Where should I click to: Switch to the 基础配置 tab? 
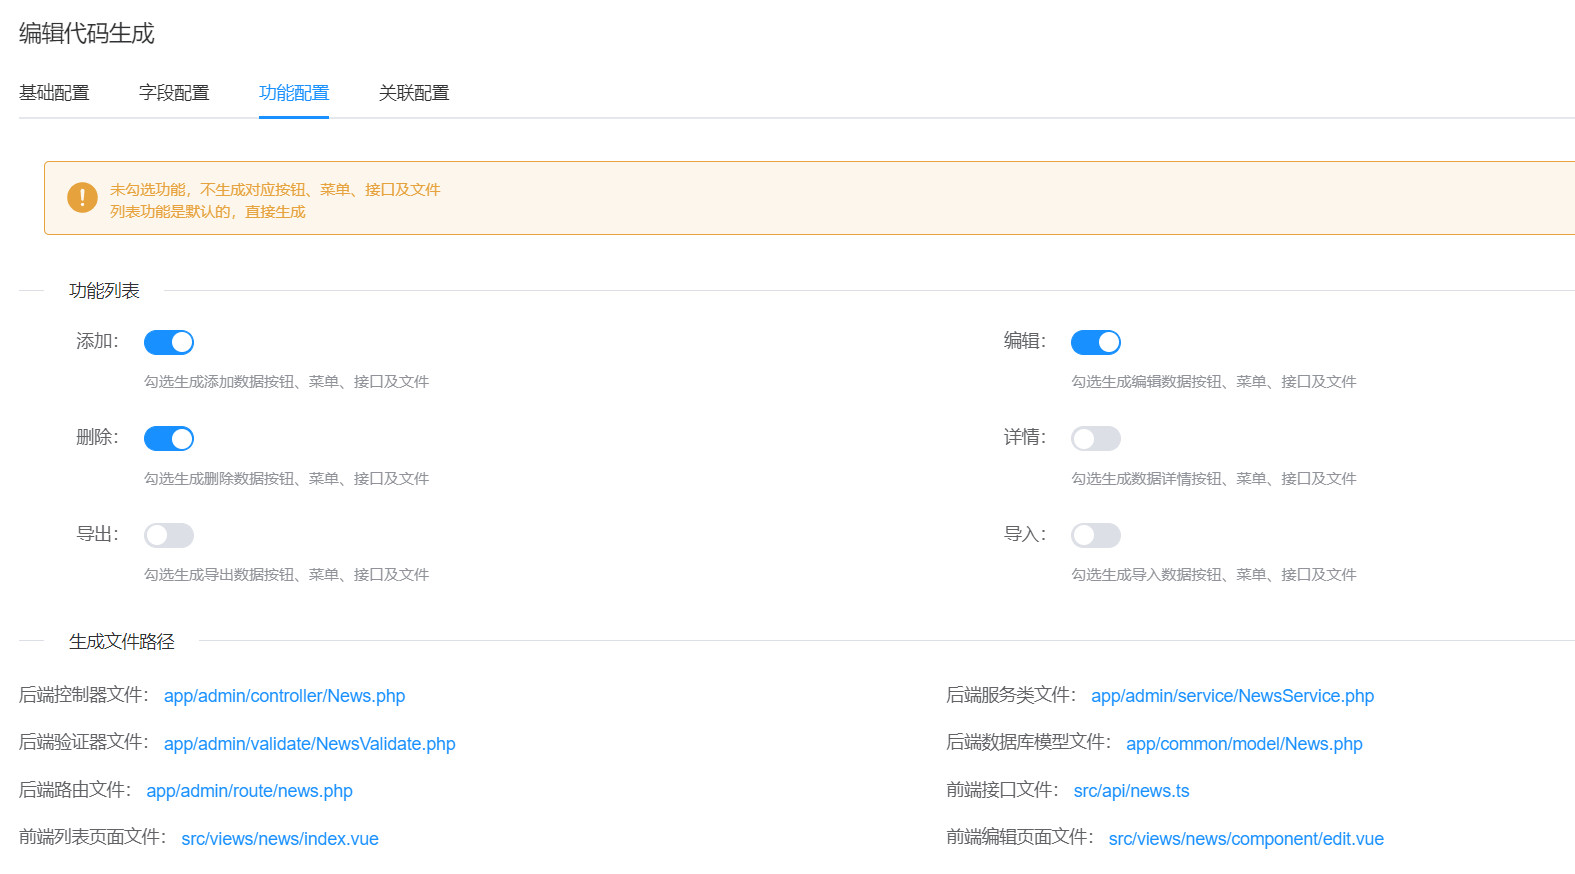tap(54, 93)
